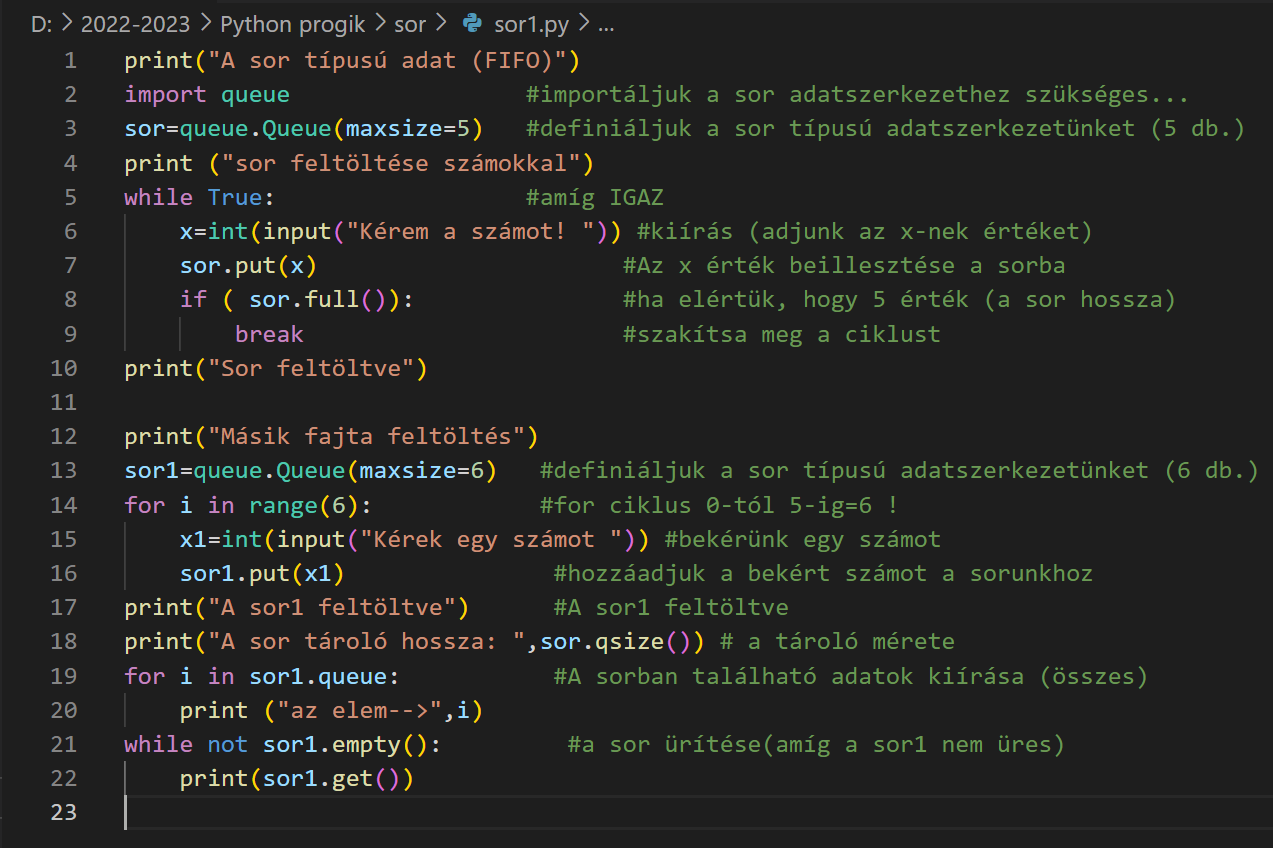
Task: Click the qsize method on line 18
Action: coord(634,641)
